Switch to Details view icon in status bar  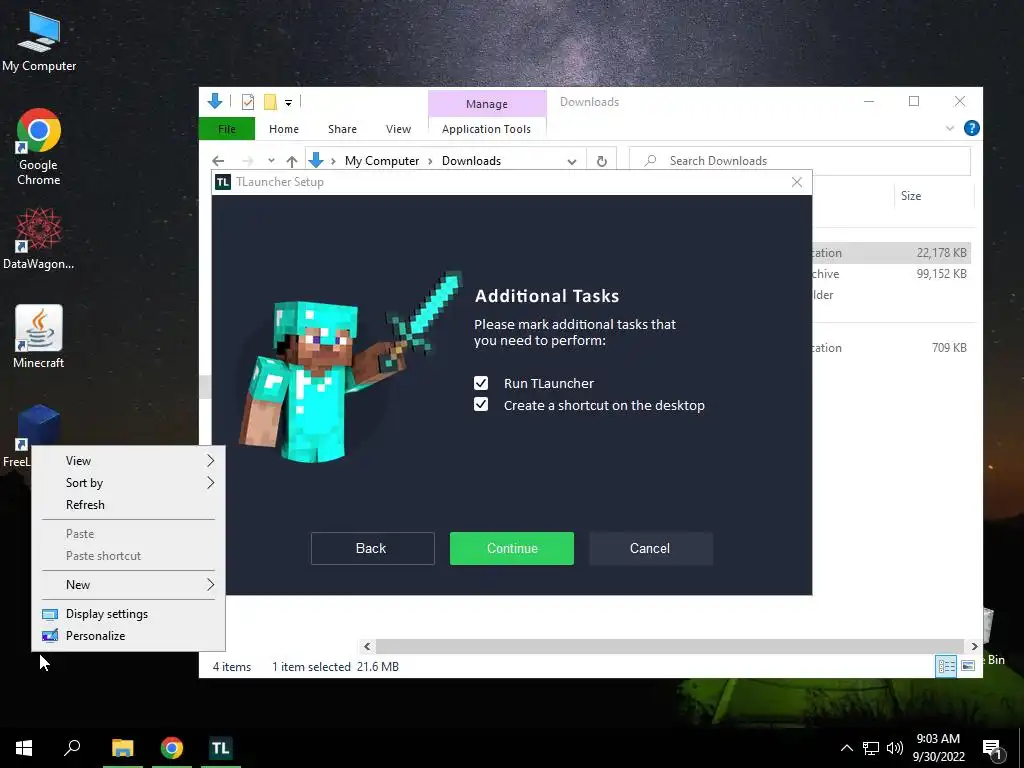pyautogui.click(x=946, y=666)
